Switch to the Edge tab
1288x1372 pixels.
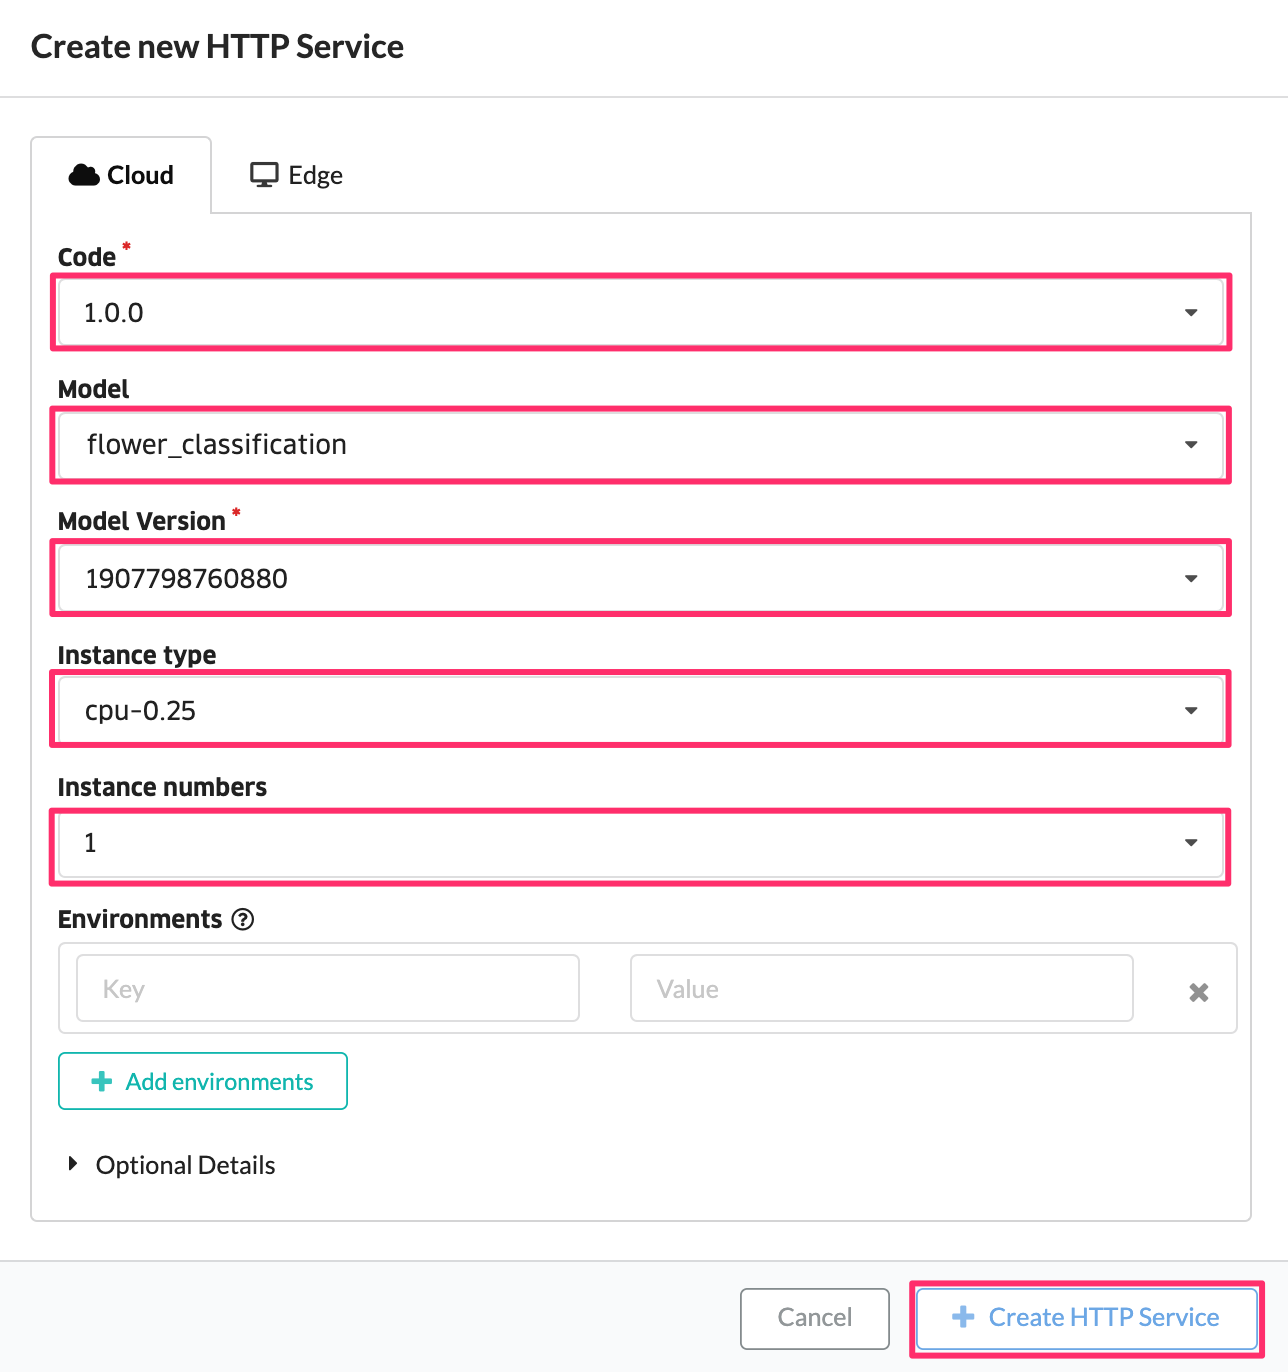click(x=296, y=175)
